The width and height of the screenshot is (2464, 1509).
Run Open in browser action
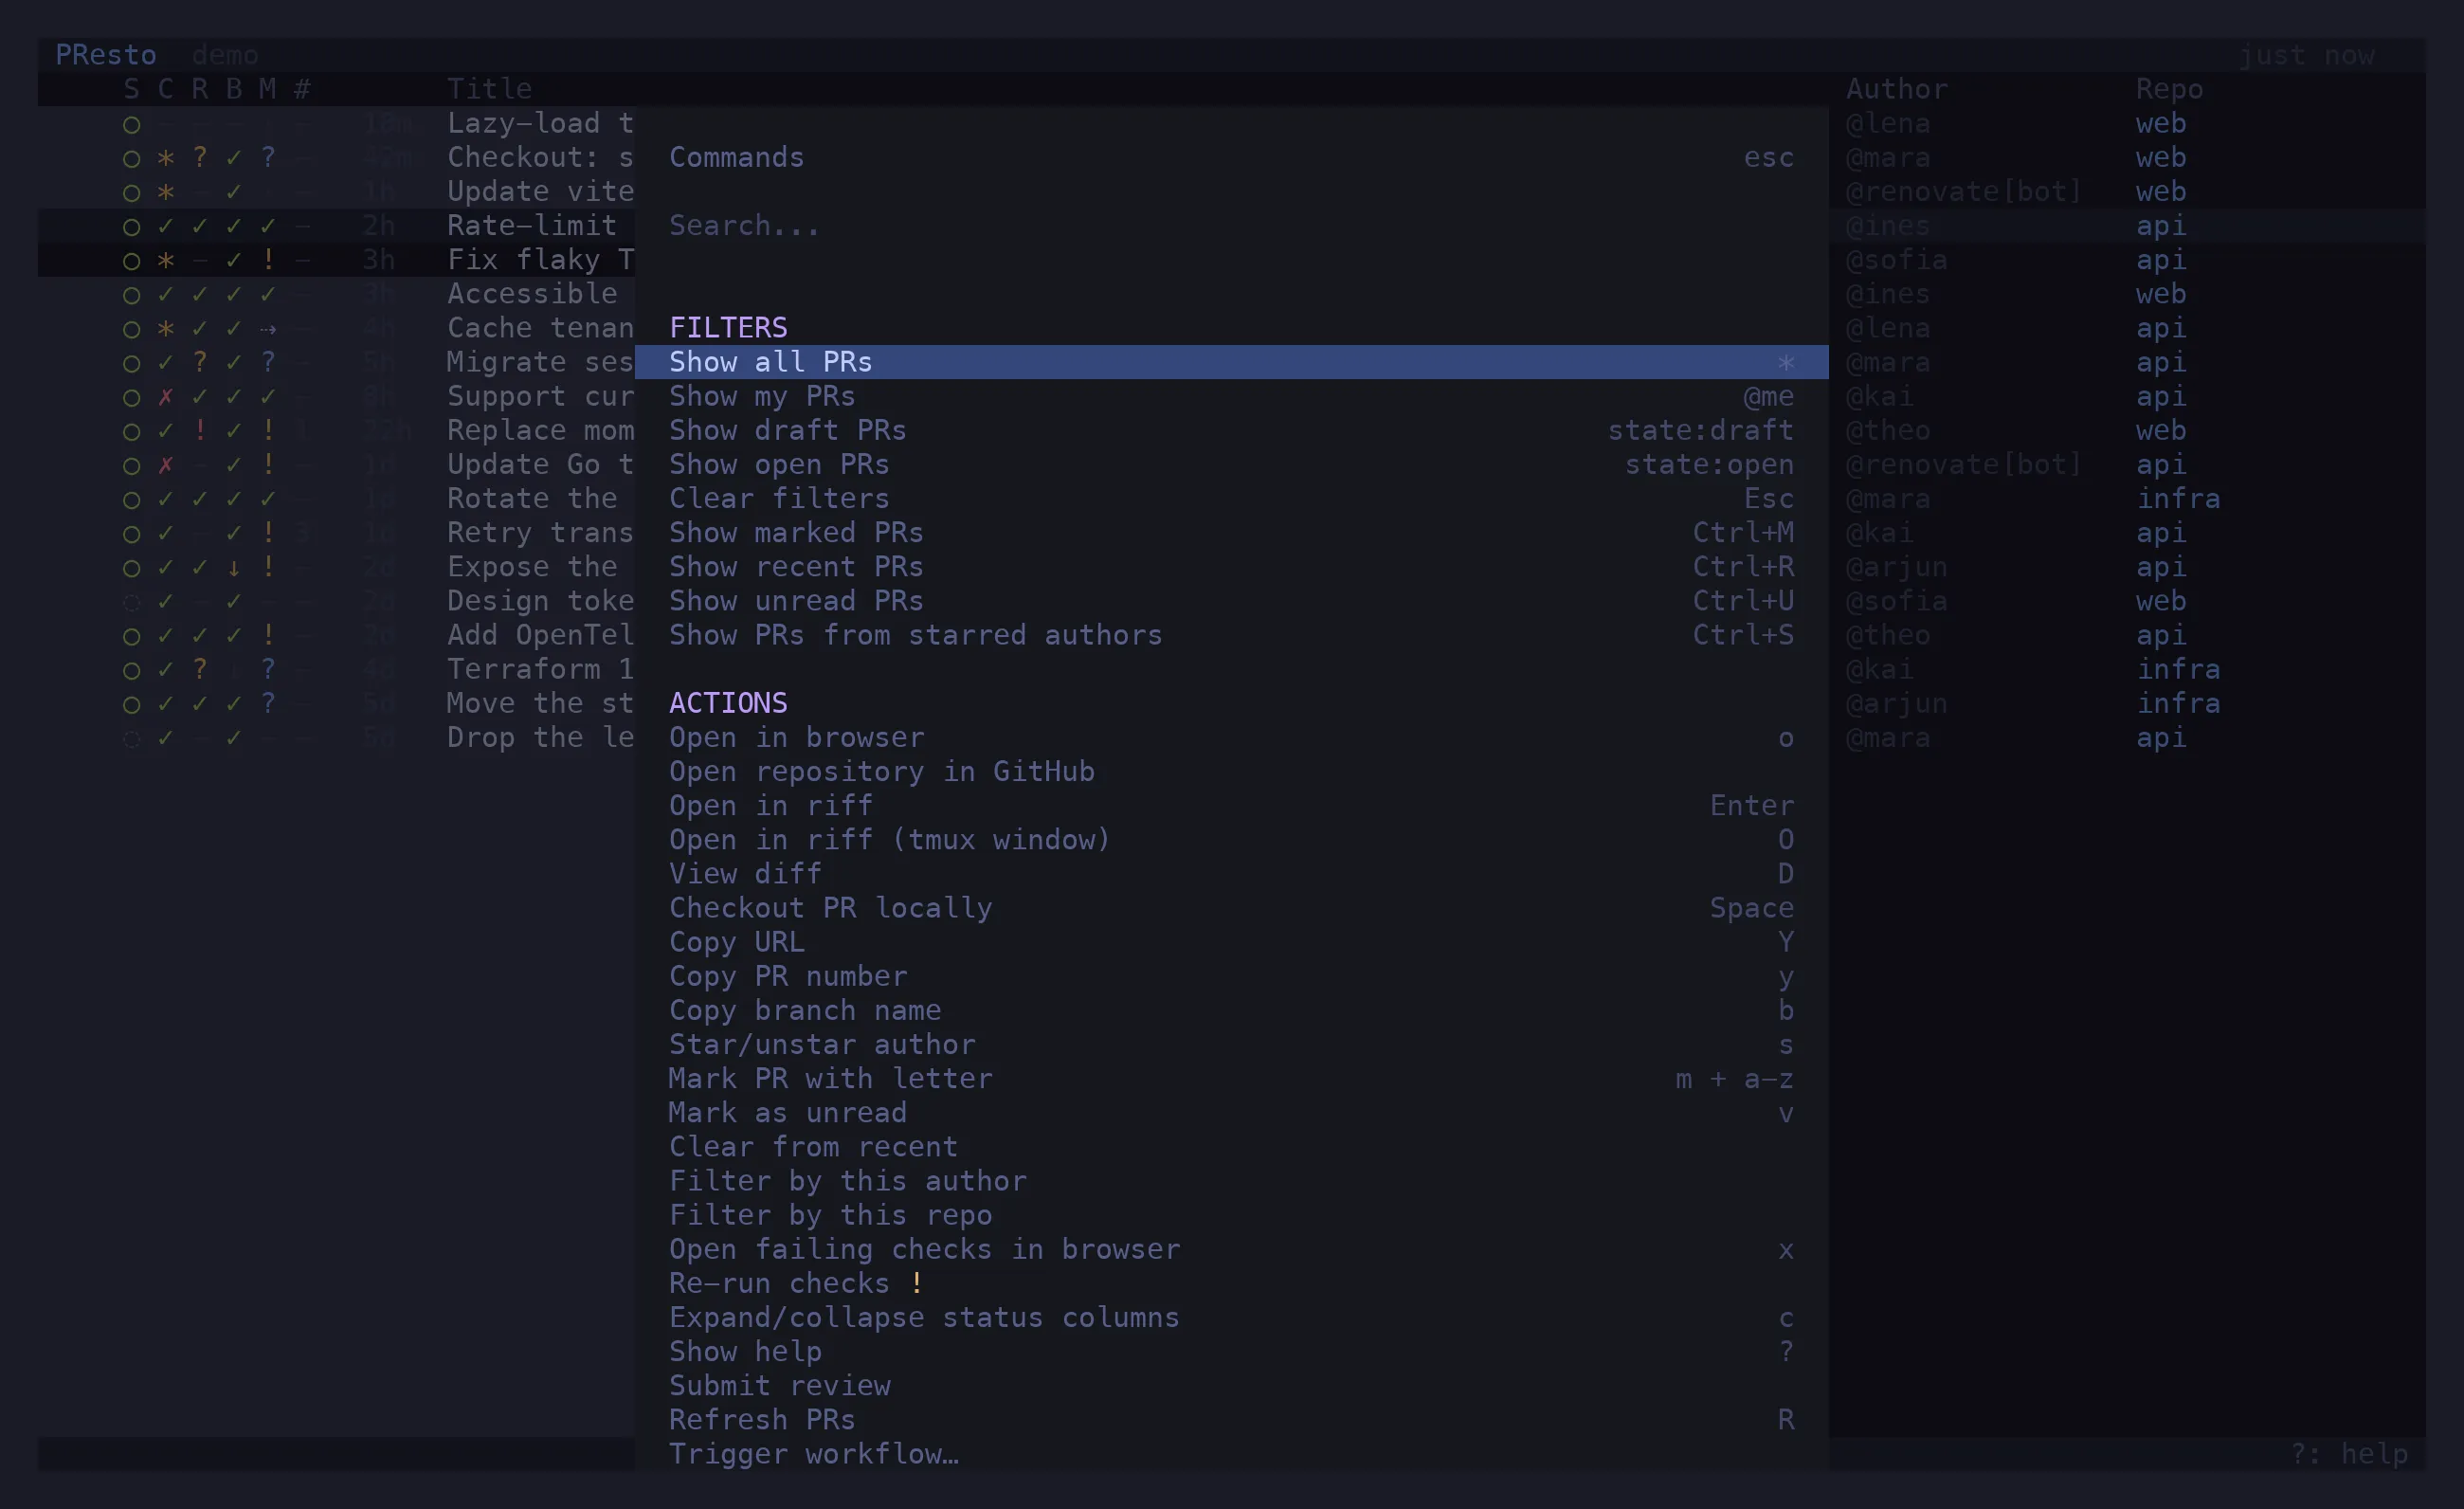pos(1231,737)
